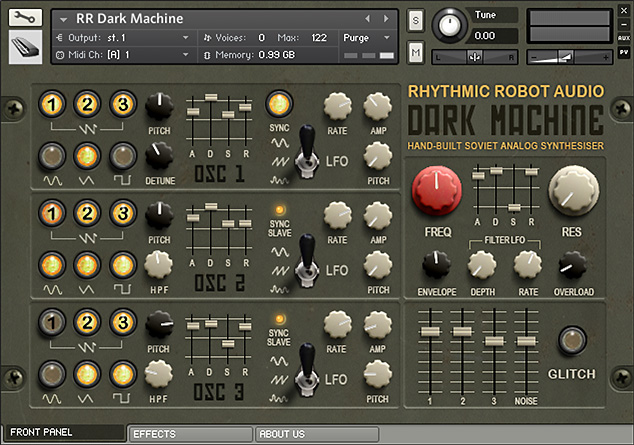Switch to the ABOUT US tab
Screen dimensions: 634x445
tap(317, 434)
